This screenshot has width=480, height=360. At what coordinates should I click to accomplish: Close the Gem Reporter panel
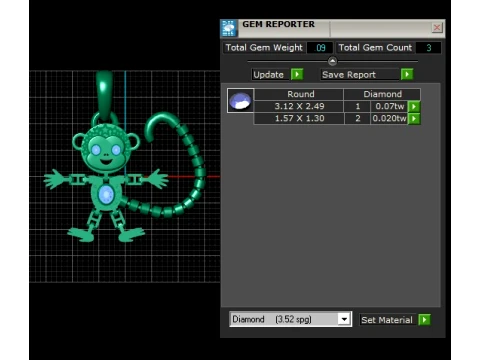pyautogui.click(x=437, y=28)
